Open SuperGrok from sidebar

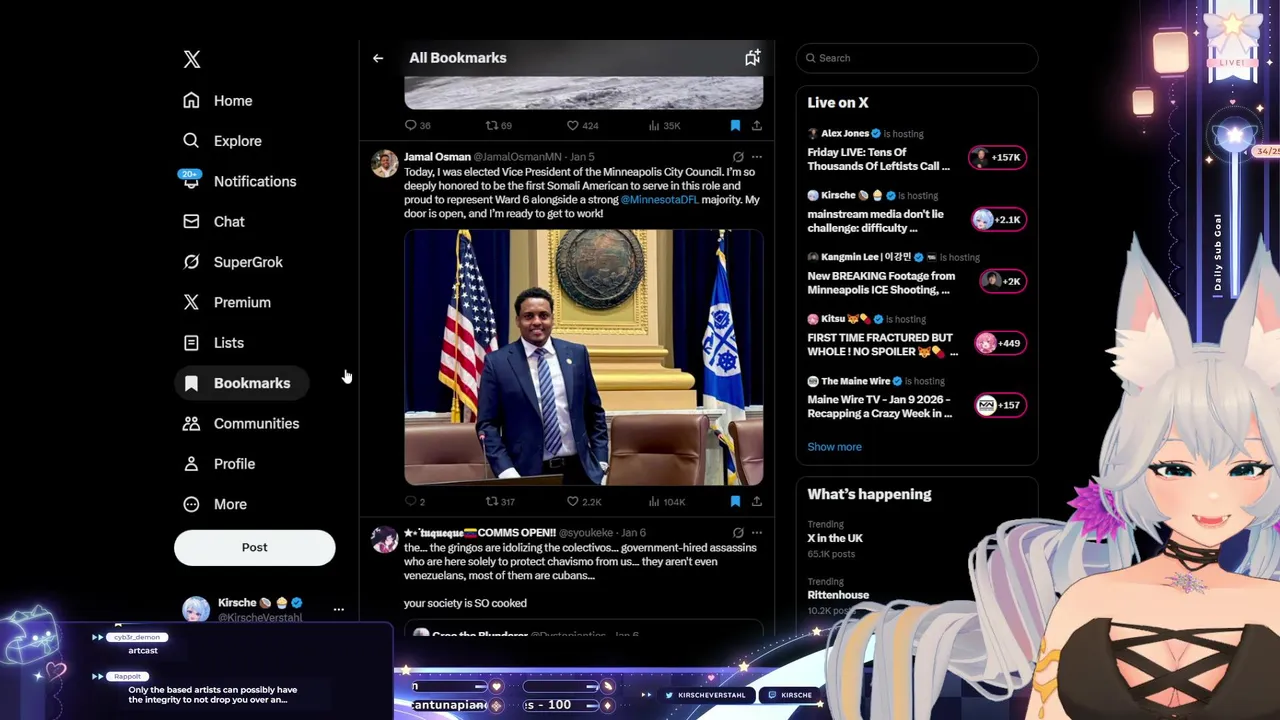tap(233, 262)
